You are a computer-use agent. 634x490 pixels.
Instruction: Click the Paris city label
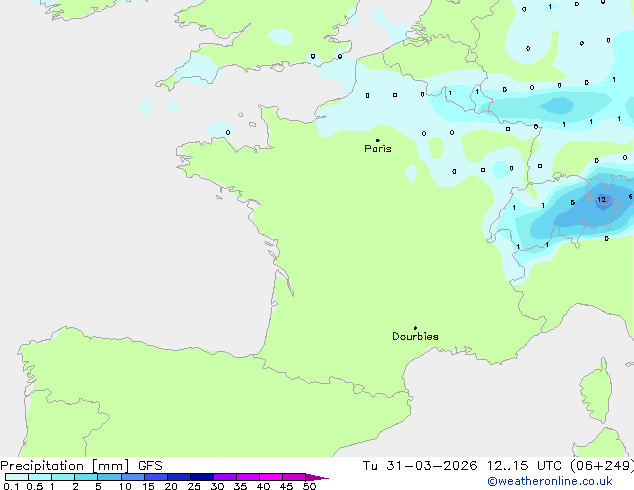(x=378, y=149)
